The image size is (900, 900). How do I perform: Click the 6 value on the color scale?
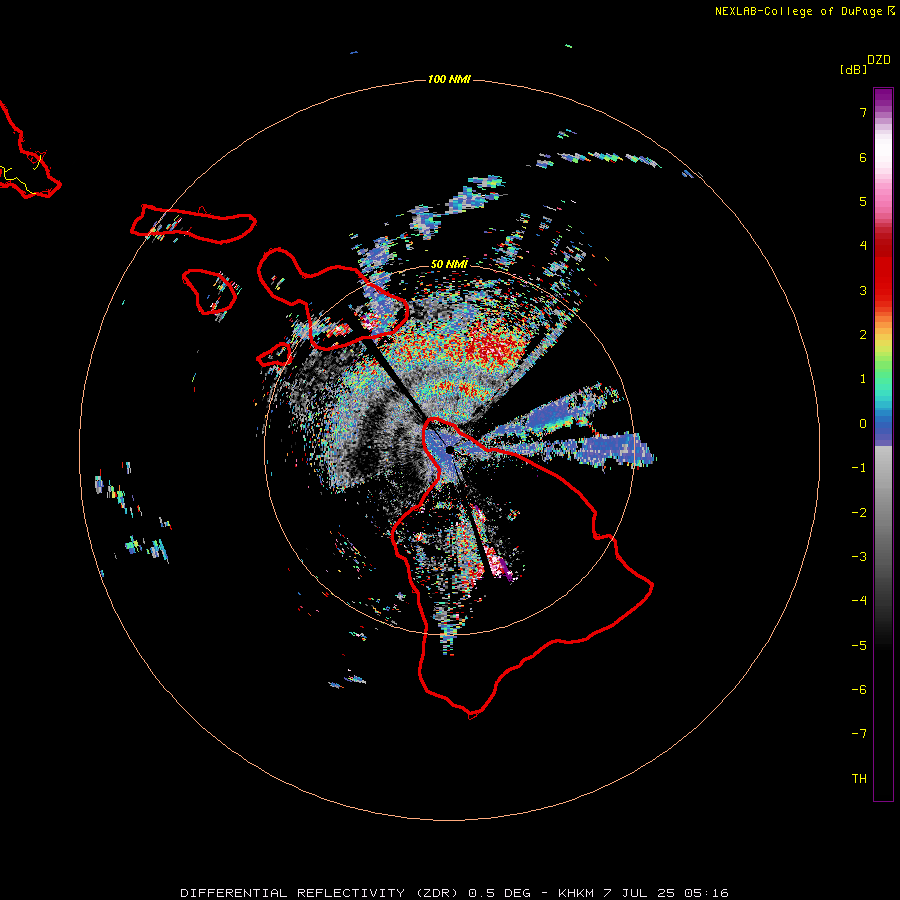pyautogui.click(x=863, y=157)
